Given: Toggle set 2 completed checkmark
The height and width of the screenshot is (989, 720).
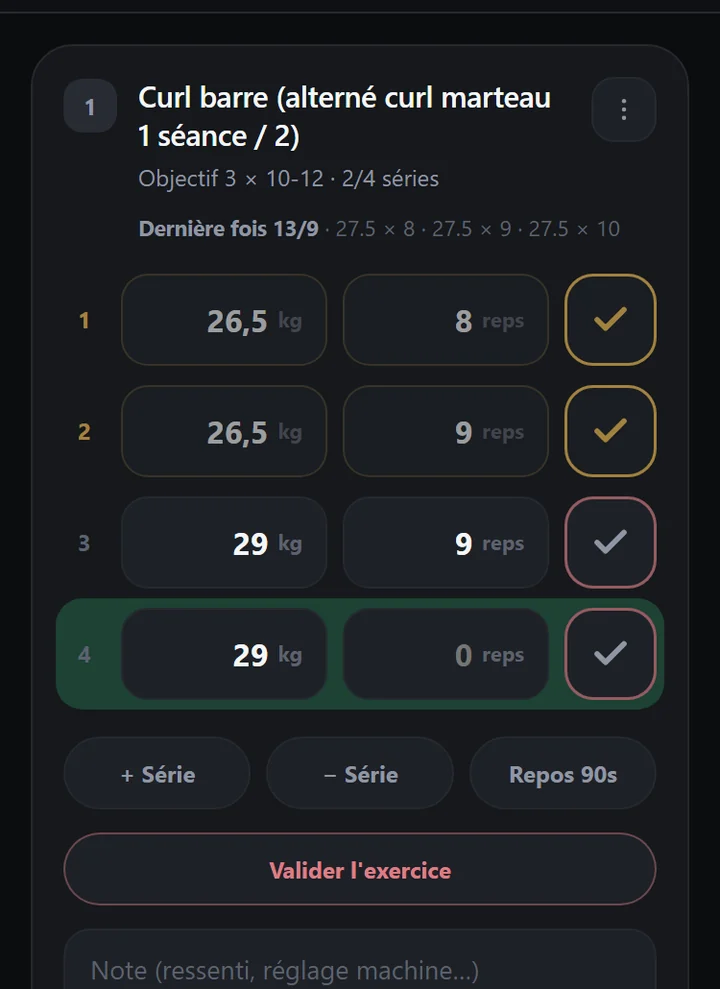Looking at the screenshot, I should tap(610, 431).
